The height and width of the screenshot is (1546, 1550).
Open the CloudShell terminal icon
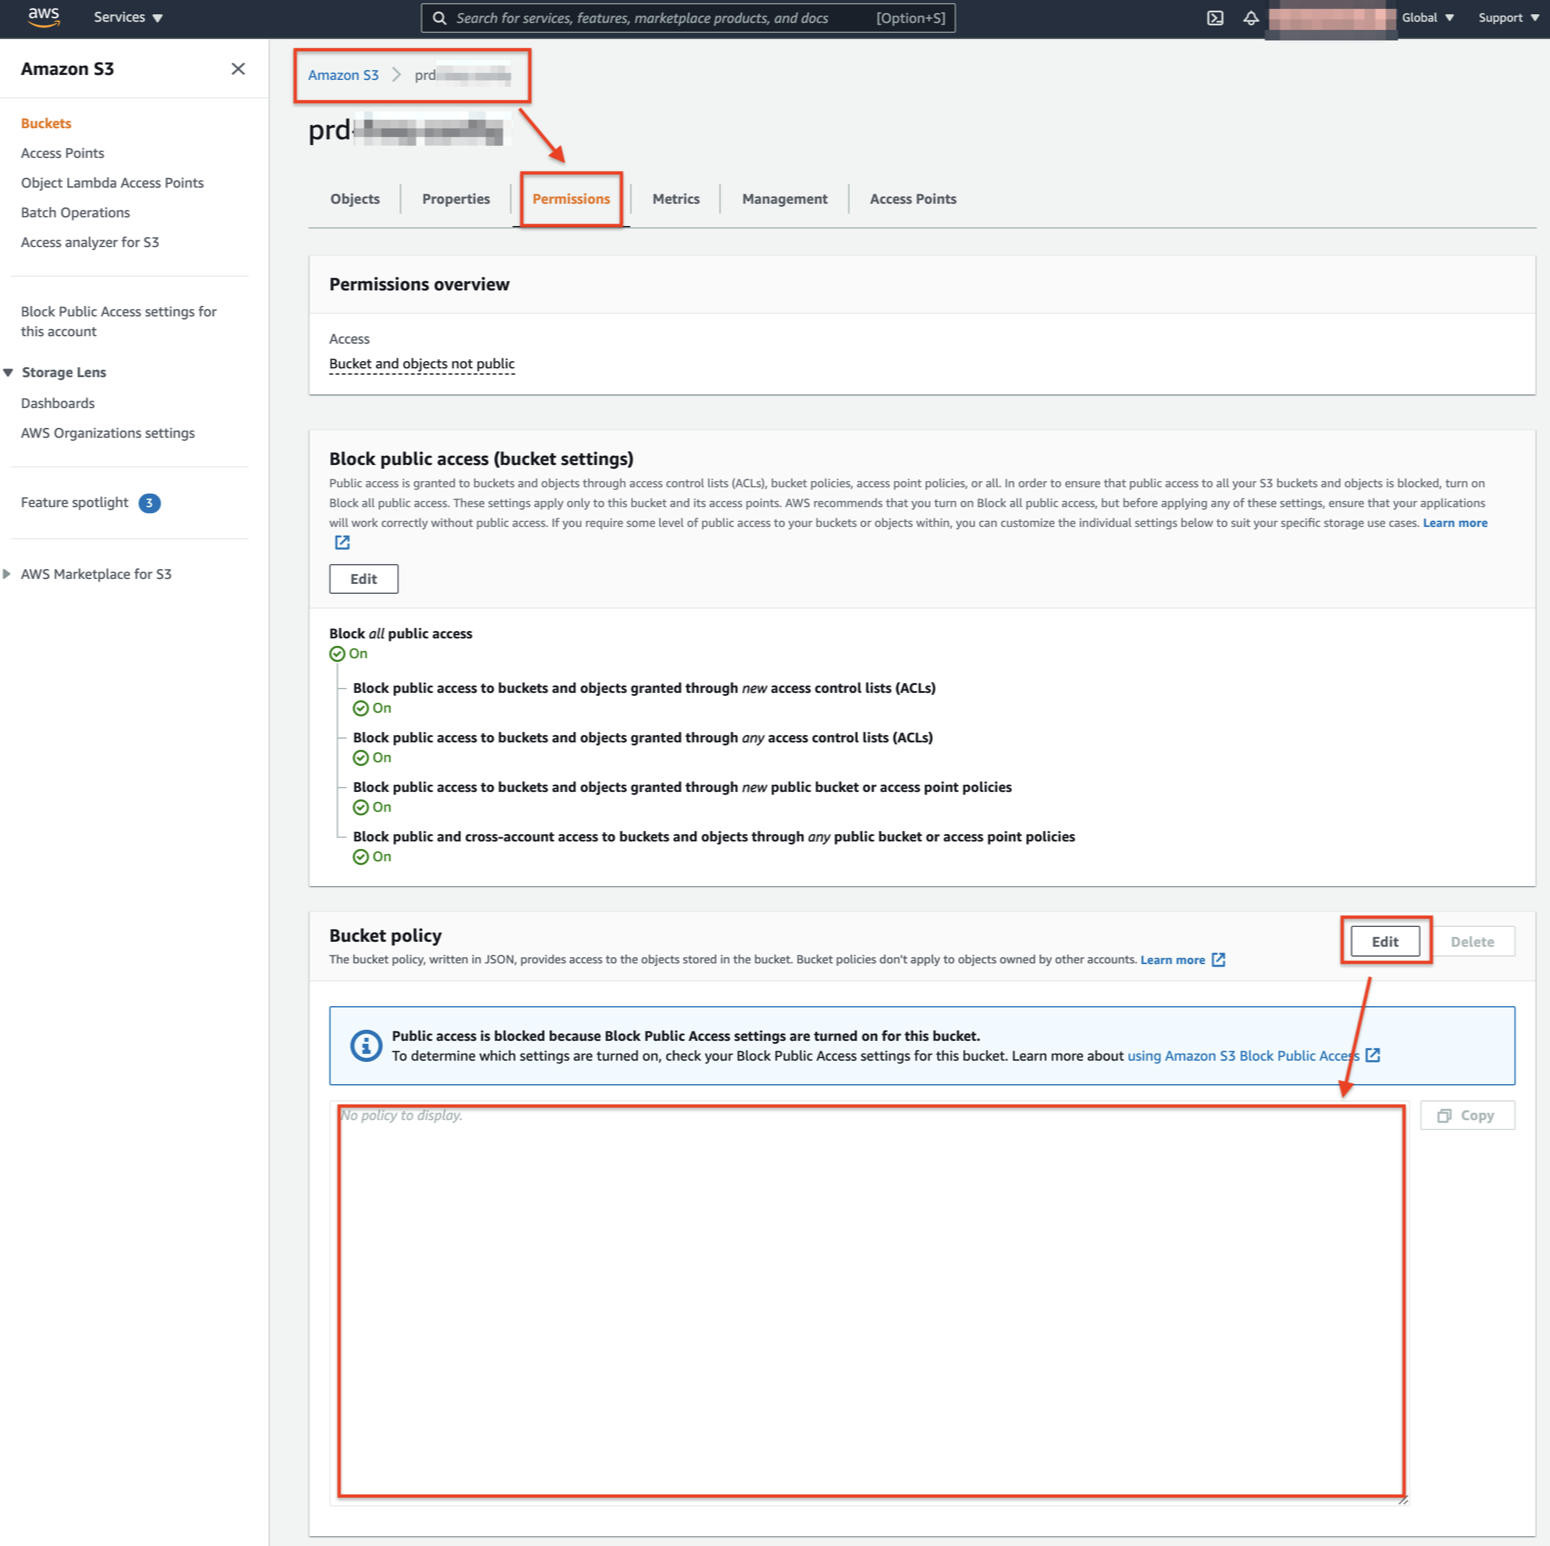coord(1215,18)
